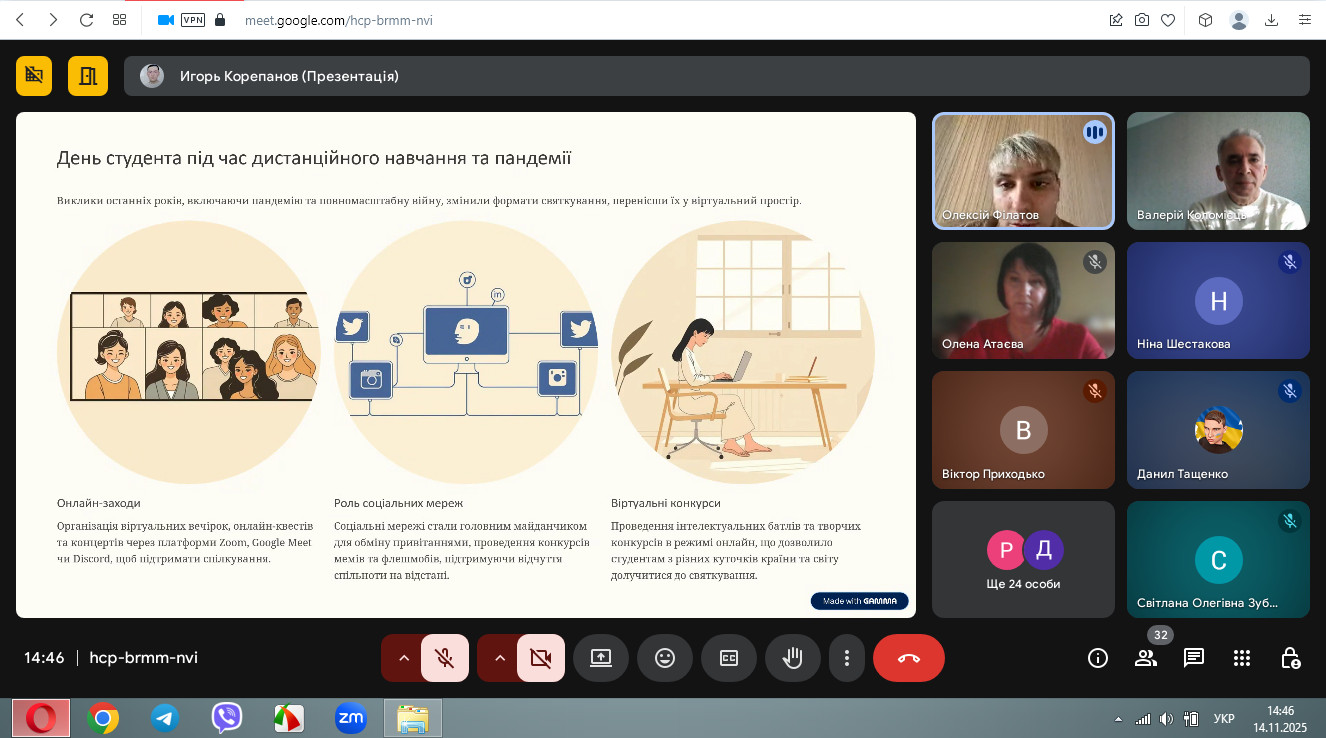The width and height of the screenshot is (1326, 738).
Task: Open the activities grid icon
Action: 1242,658
